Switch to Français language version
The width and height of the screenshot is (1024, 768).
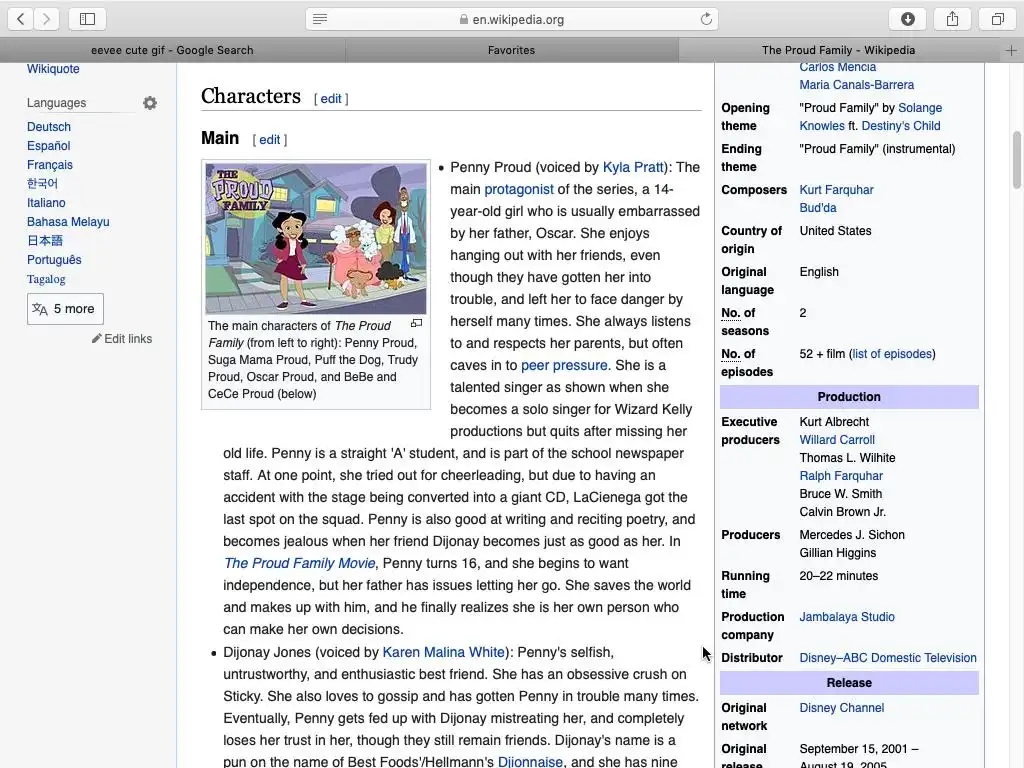tap(50, 165)
